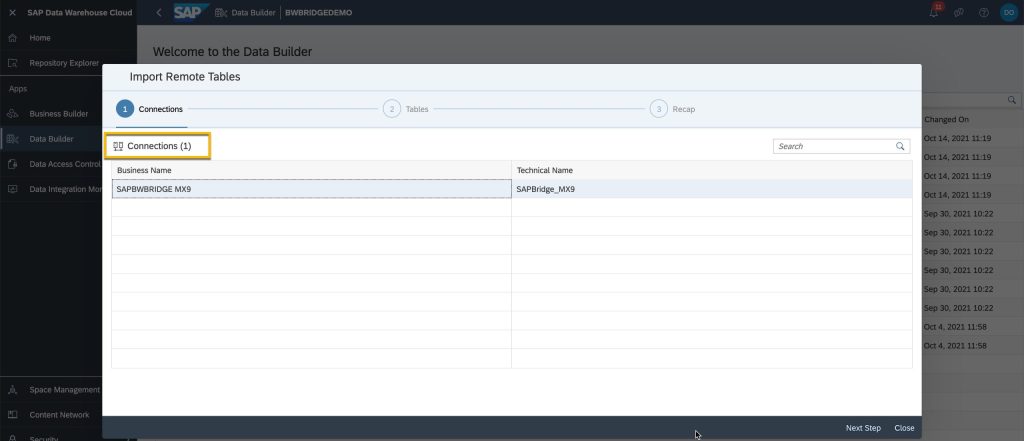Click the SAP Data Warehouse Cloud title
The image size is (1024, 441).
(x=80, y=12)
